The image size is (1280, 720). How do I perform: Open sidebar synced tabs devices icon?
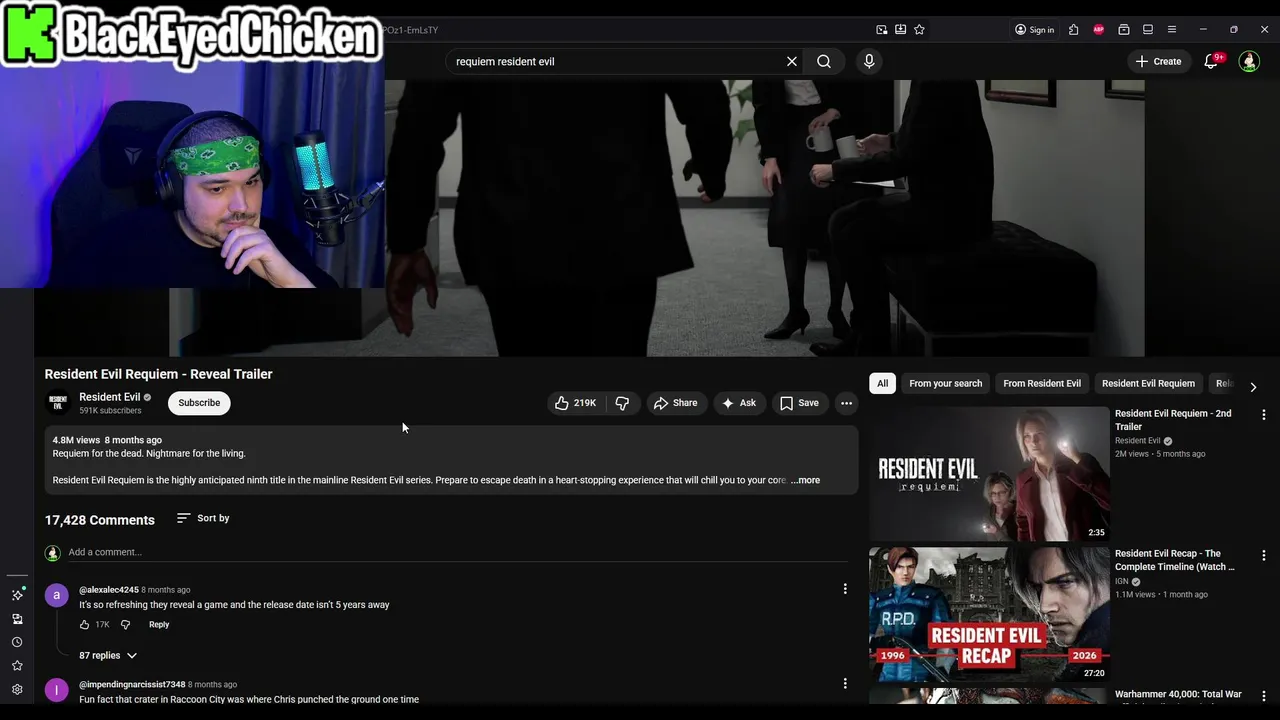[x=17, y=619]
